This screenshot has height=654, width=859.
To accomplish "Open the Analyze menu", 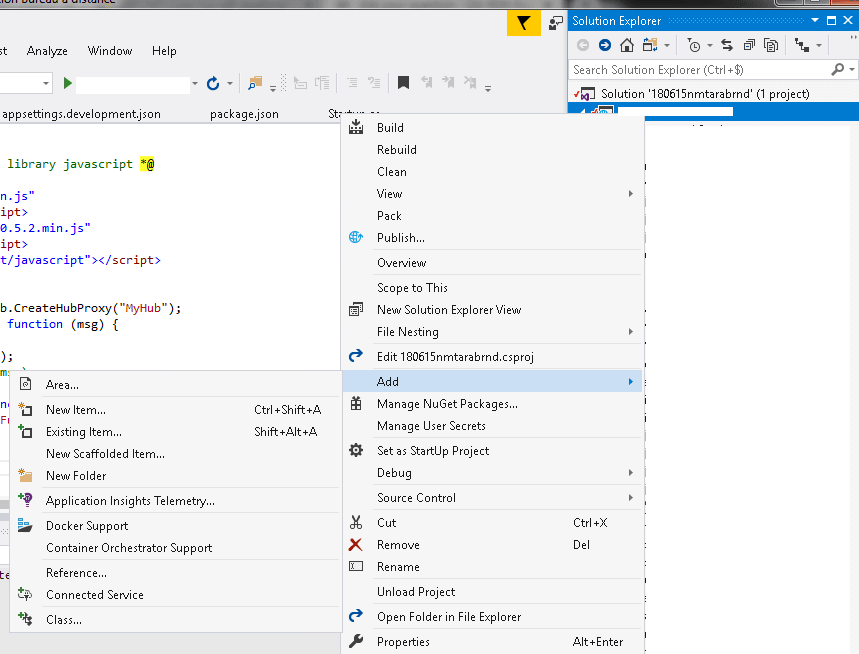I will [x=47, y=51].
